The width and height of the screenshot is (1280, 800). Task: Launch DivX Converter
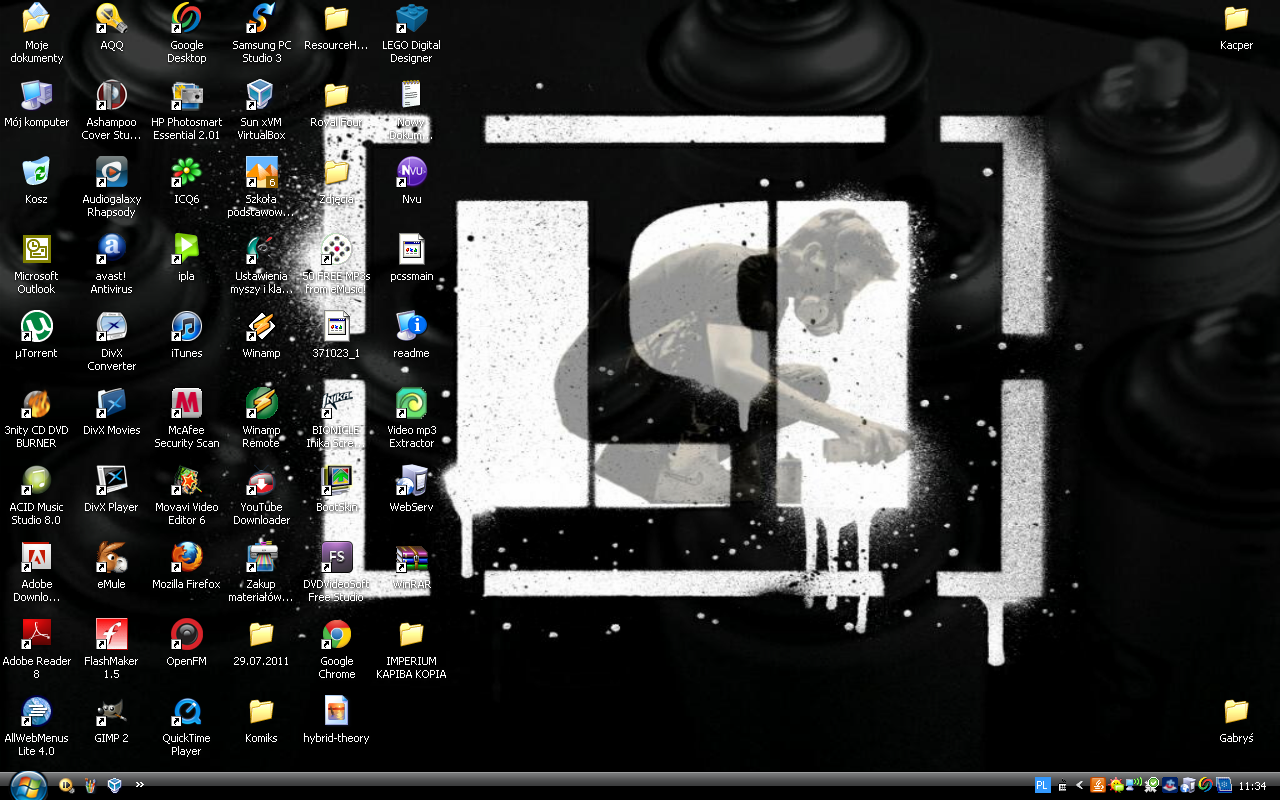click(111, 341)
